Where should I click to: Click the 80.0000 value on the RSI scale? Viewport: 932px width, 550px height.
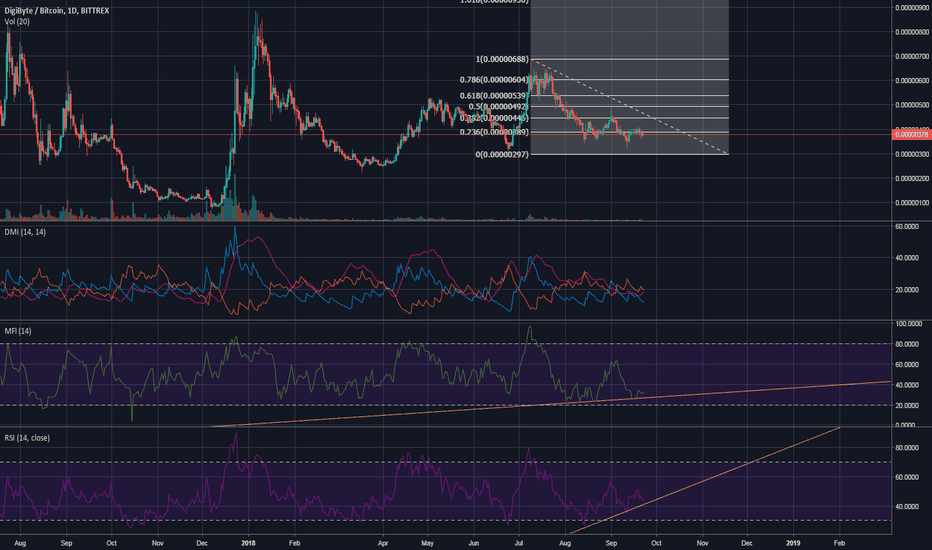click(907, 448)
